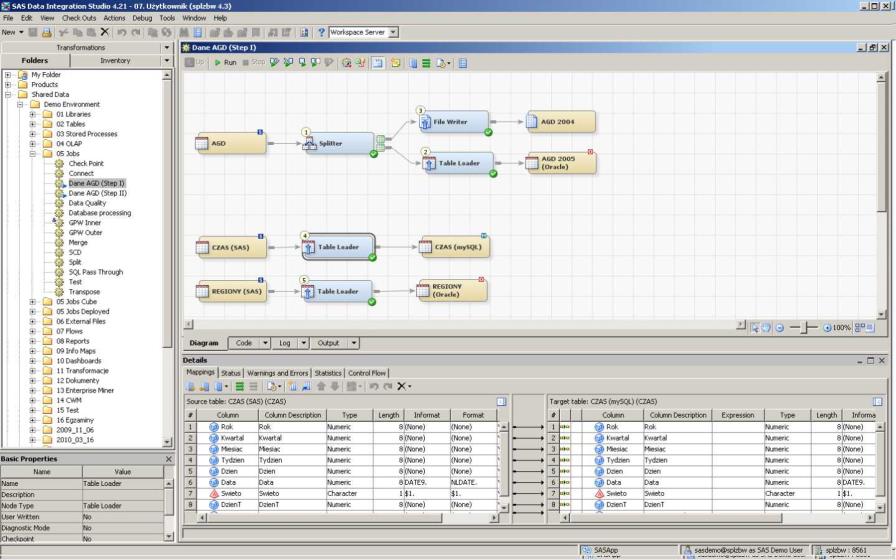This screenshot has width=896, height=560.
Task: Select the AGD 2004 output file node
Action: [x=561, y=122]
